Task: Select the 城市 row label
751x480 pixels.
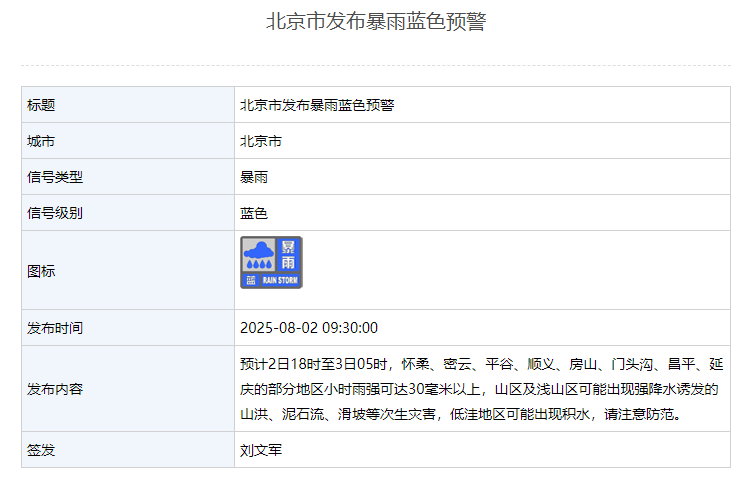Action: [x=41, y=141]
